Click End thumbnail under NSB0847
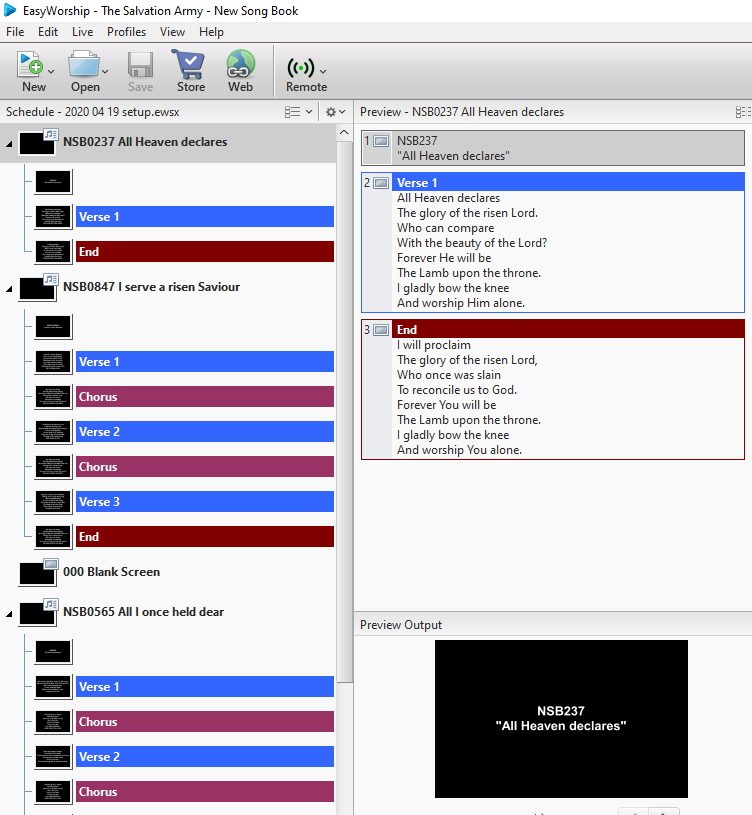Image resolution: width=752 pixels, height=815 pixels. tap(53, 537)
